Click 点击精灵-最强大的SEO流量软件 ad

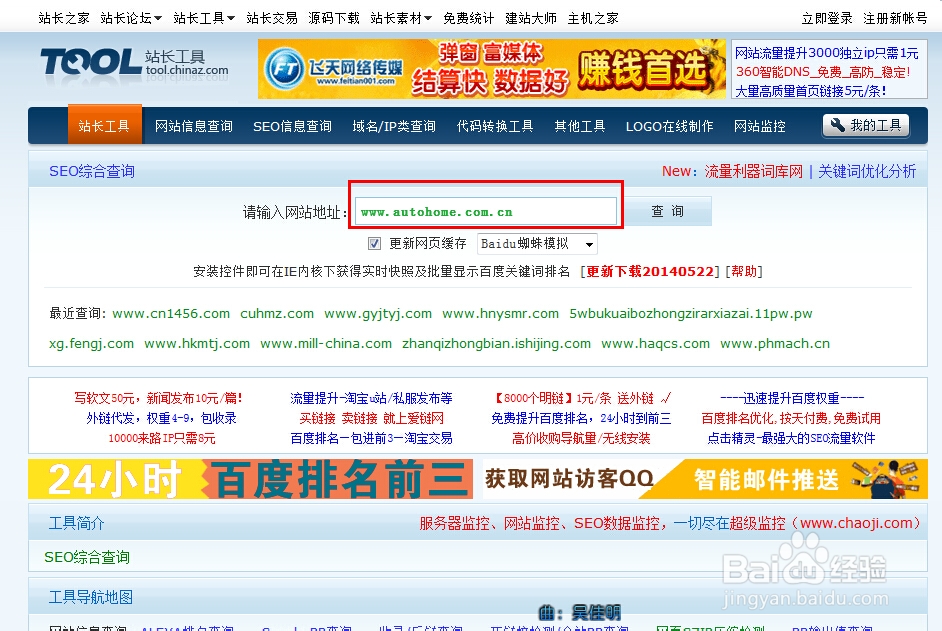point(791,438)
